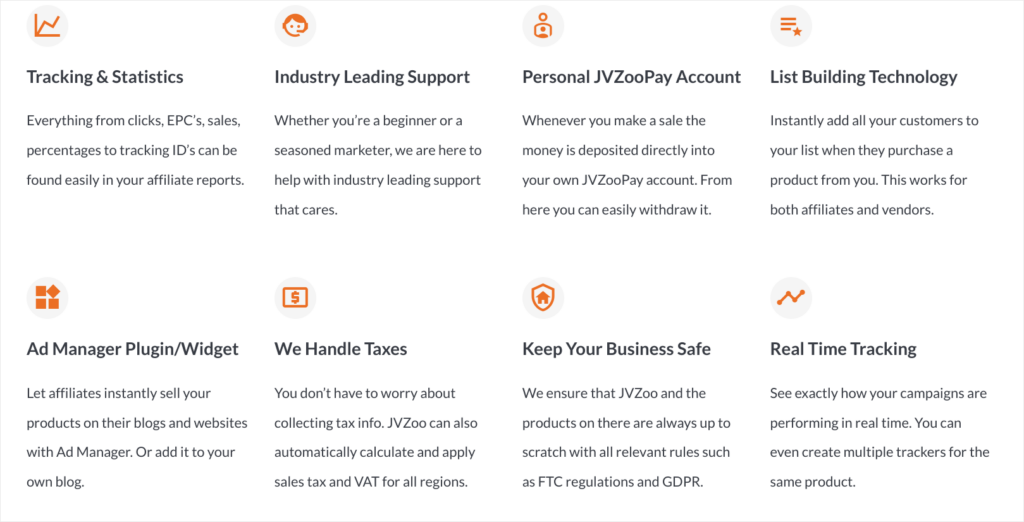1024x522 pixels.
Task: Select the Tracking & Statistics heading
Action: (105, 77)
